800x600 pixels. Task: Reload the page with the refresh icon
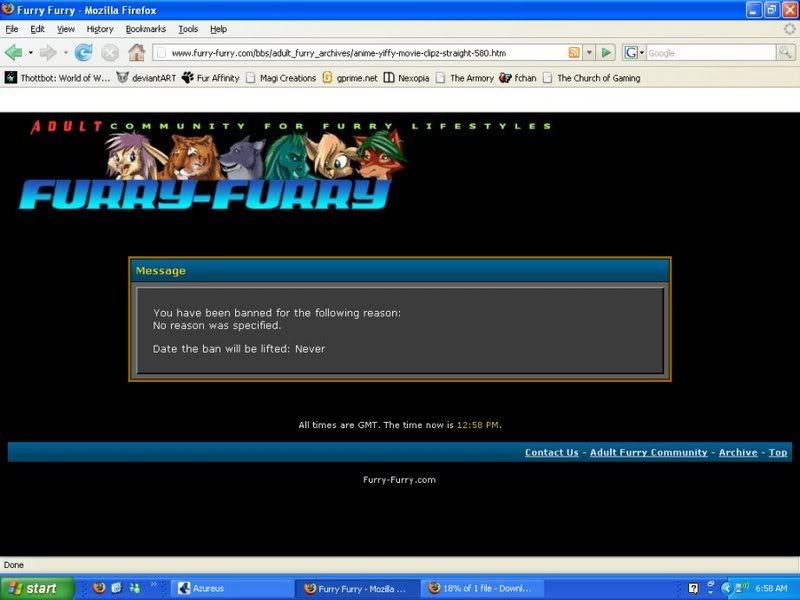(x=83, y=52)
